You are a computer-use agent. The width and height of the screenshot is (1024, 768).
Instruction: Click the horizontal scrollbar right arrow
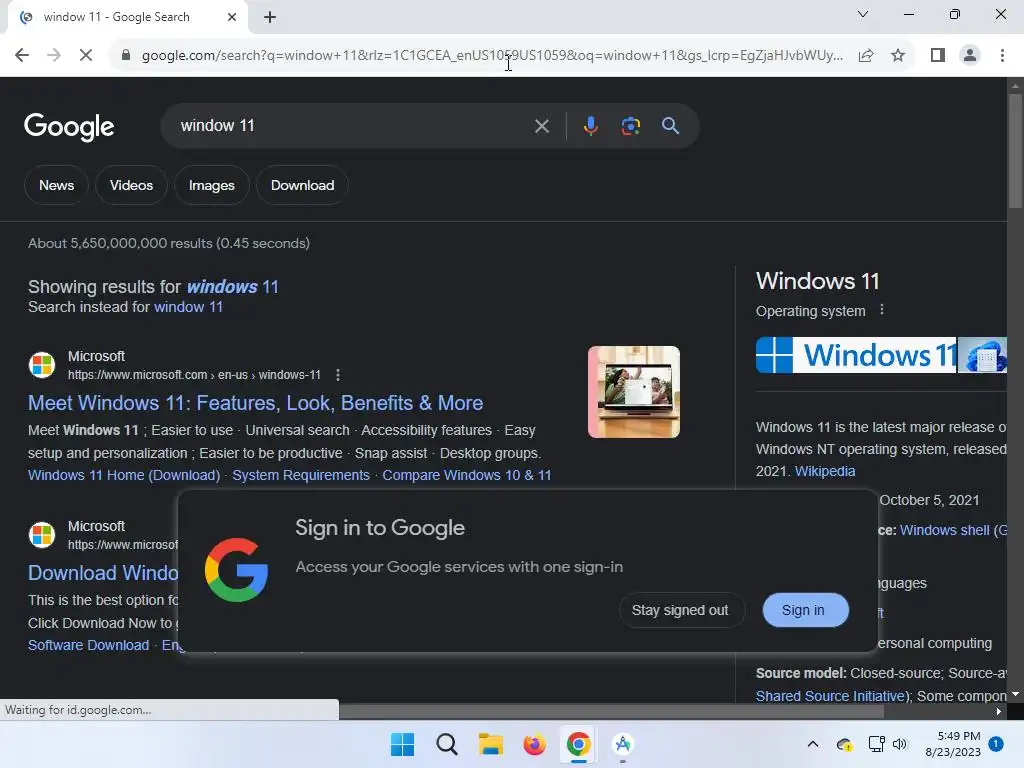pos(999,712)
